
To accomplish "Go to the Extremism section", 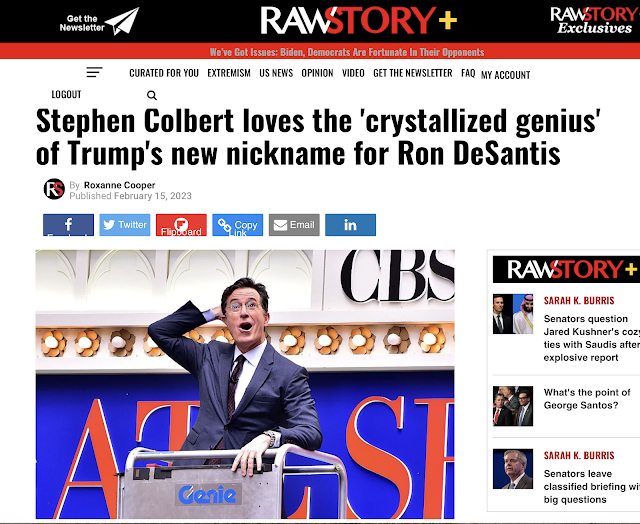I will pos(229,73).
